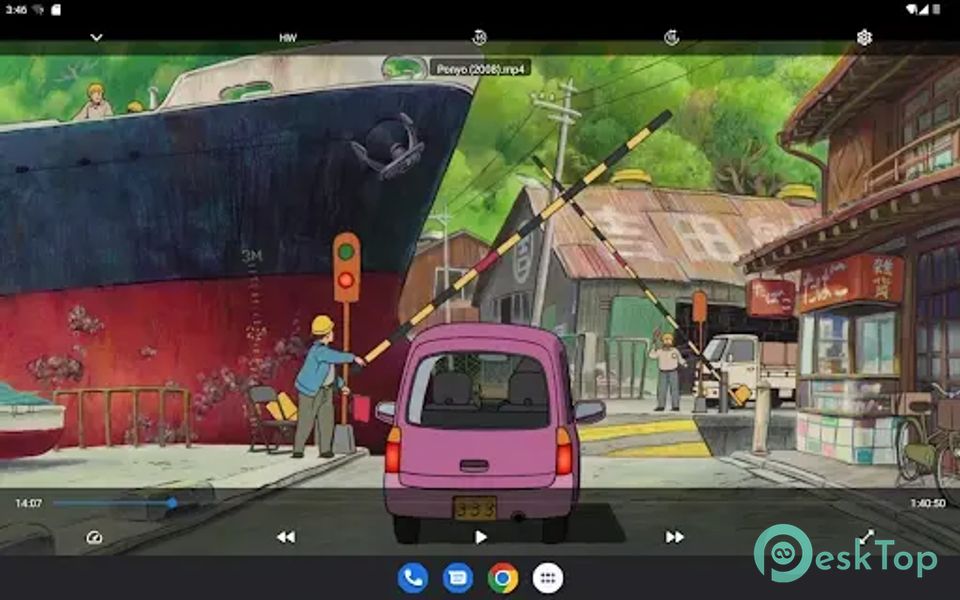Screen dimensions: 960x600
Task: Click the total duration time label
Action: click(928, 503)
